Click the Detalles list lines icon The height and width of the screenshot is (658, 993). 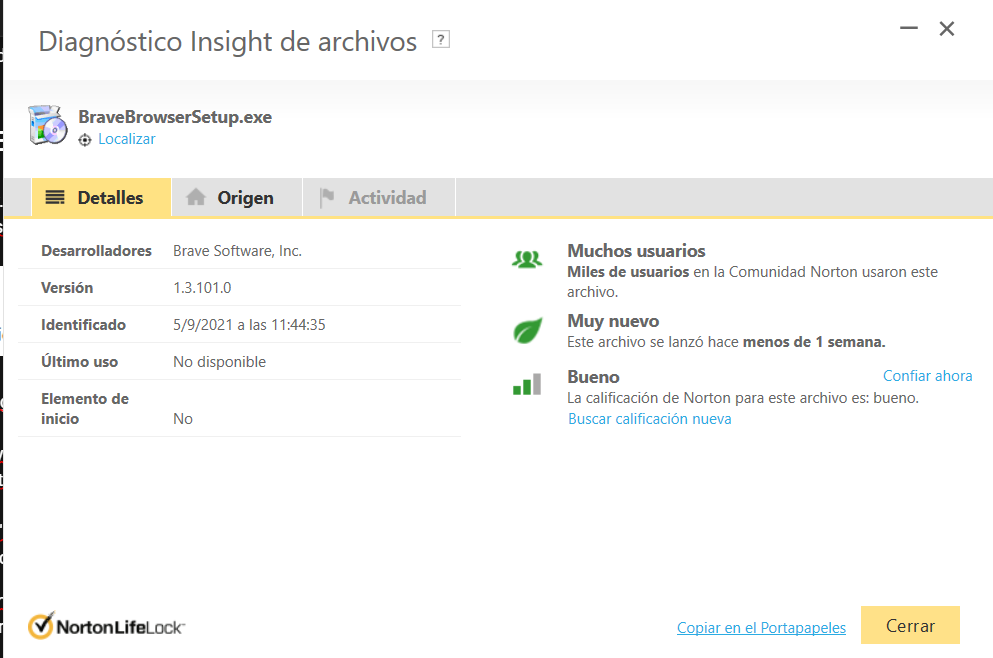(x=55, y=198)
